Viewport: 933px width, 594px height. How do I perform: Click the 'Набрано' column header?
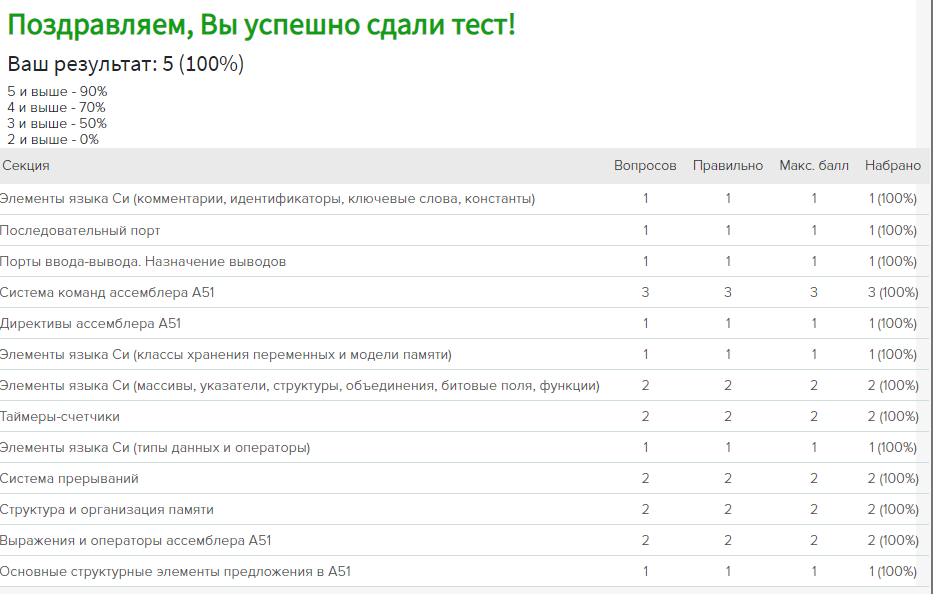pos(893,165)
